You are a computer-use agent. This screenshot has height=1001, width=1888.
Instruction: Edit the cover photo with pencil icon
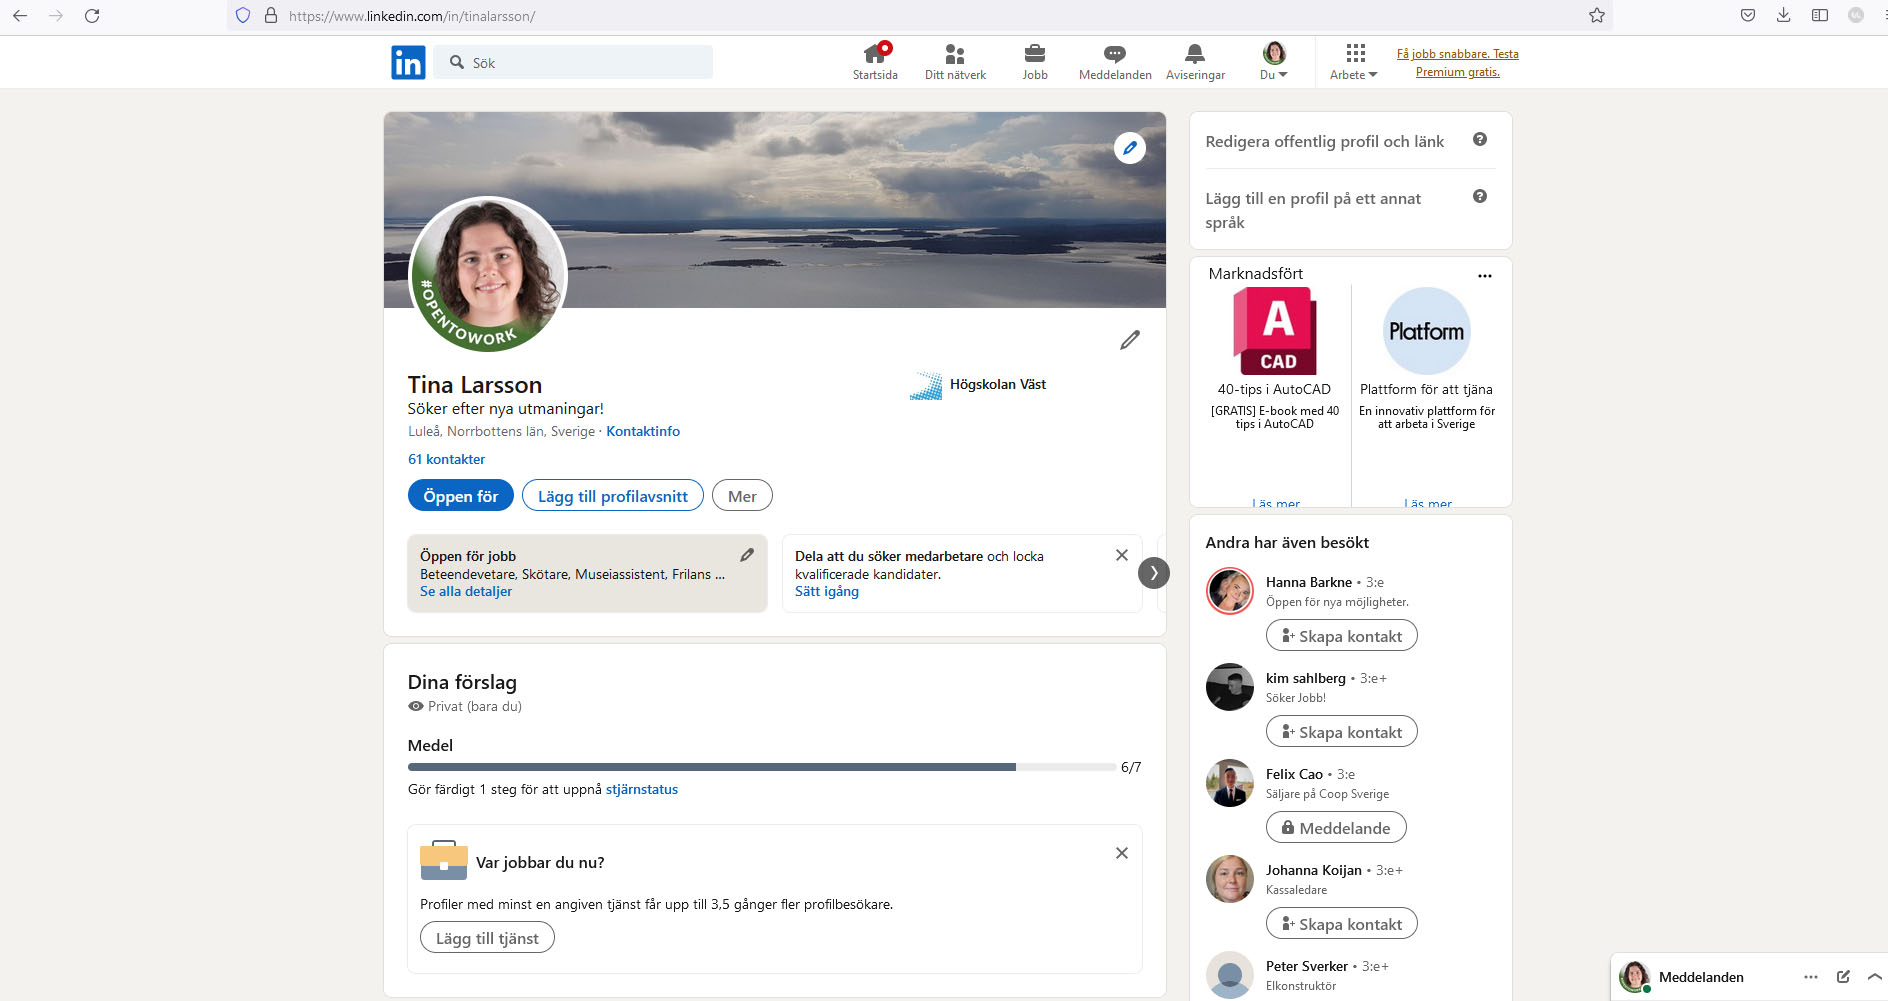click(1130, 148)
